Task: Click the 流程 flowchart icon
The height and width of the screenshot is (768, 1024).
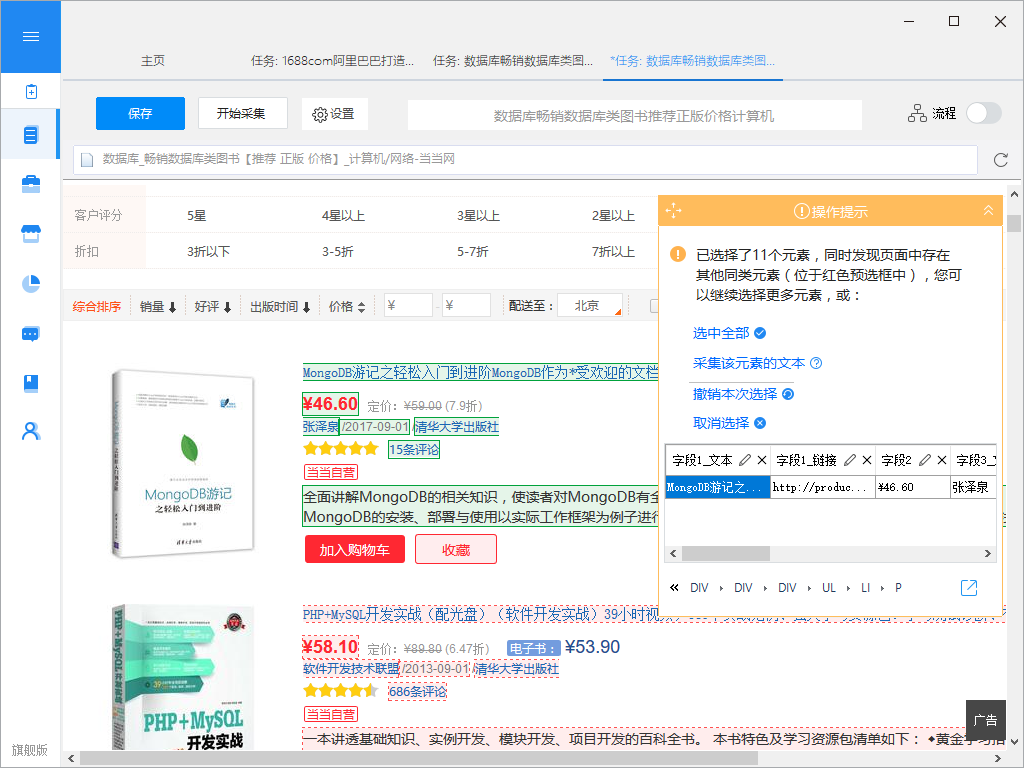Action: [917, 114]
